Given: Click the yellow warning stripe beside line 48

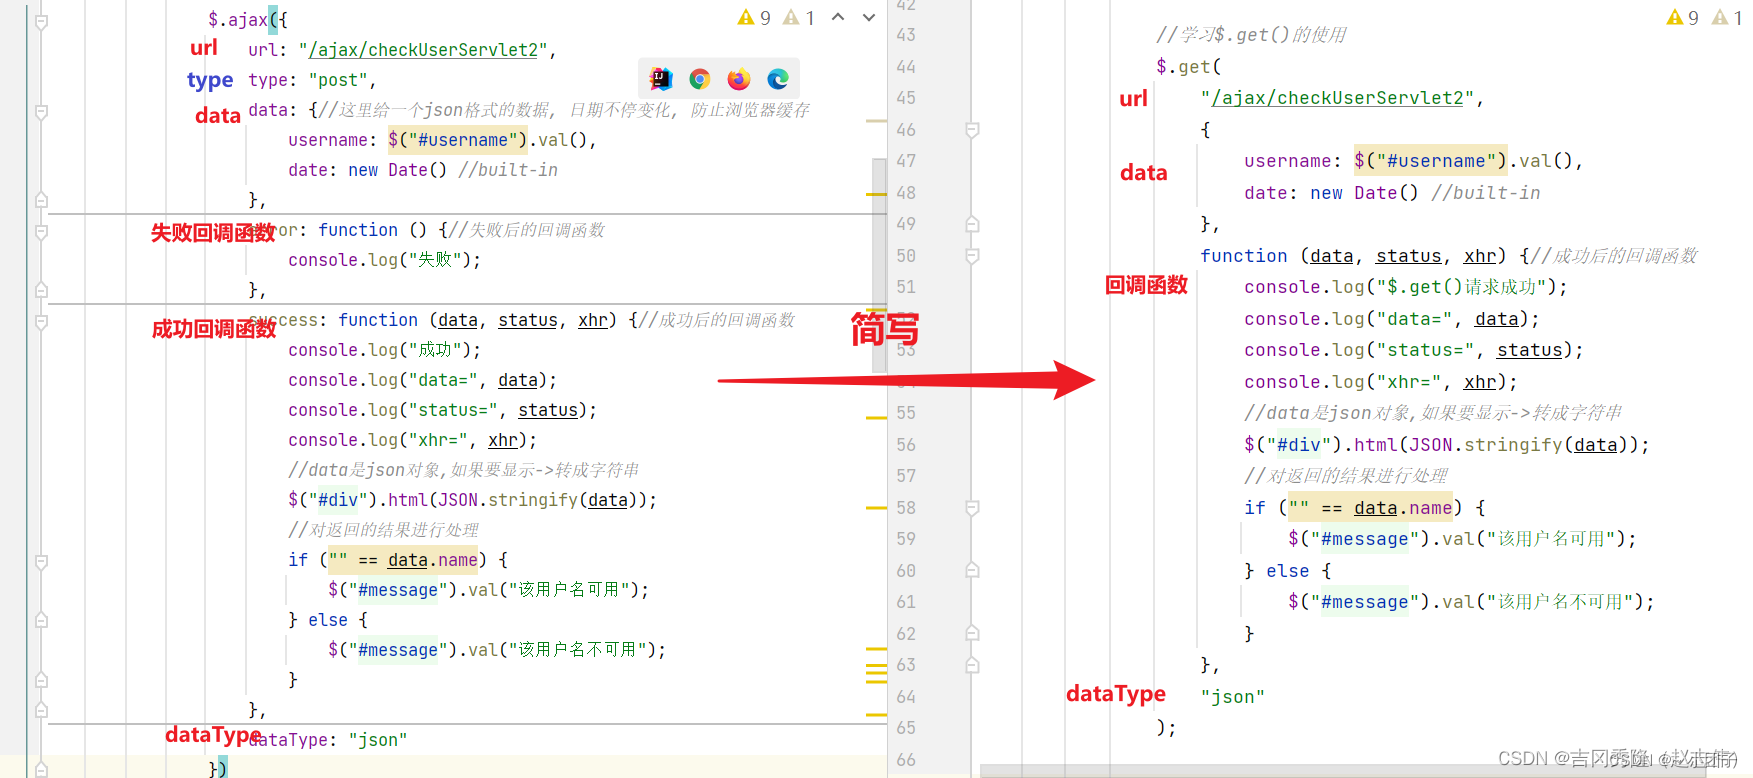Looking at the screenshot, I should [877, 193].
